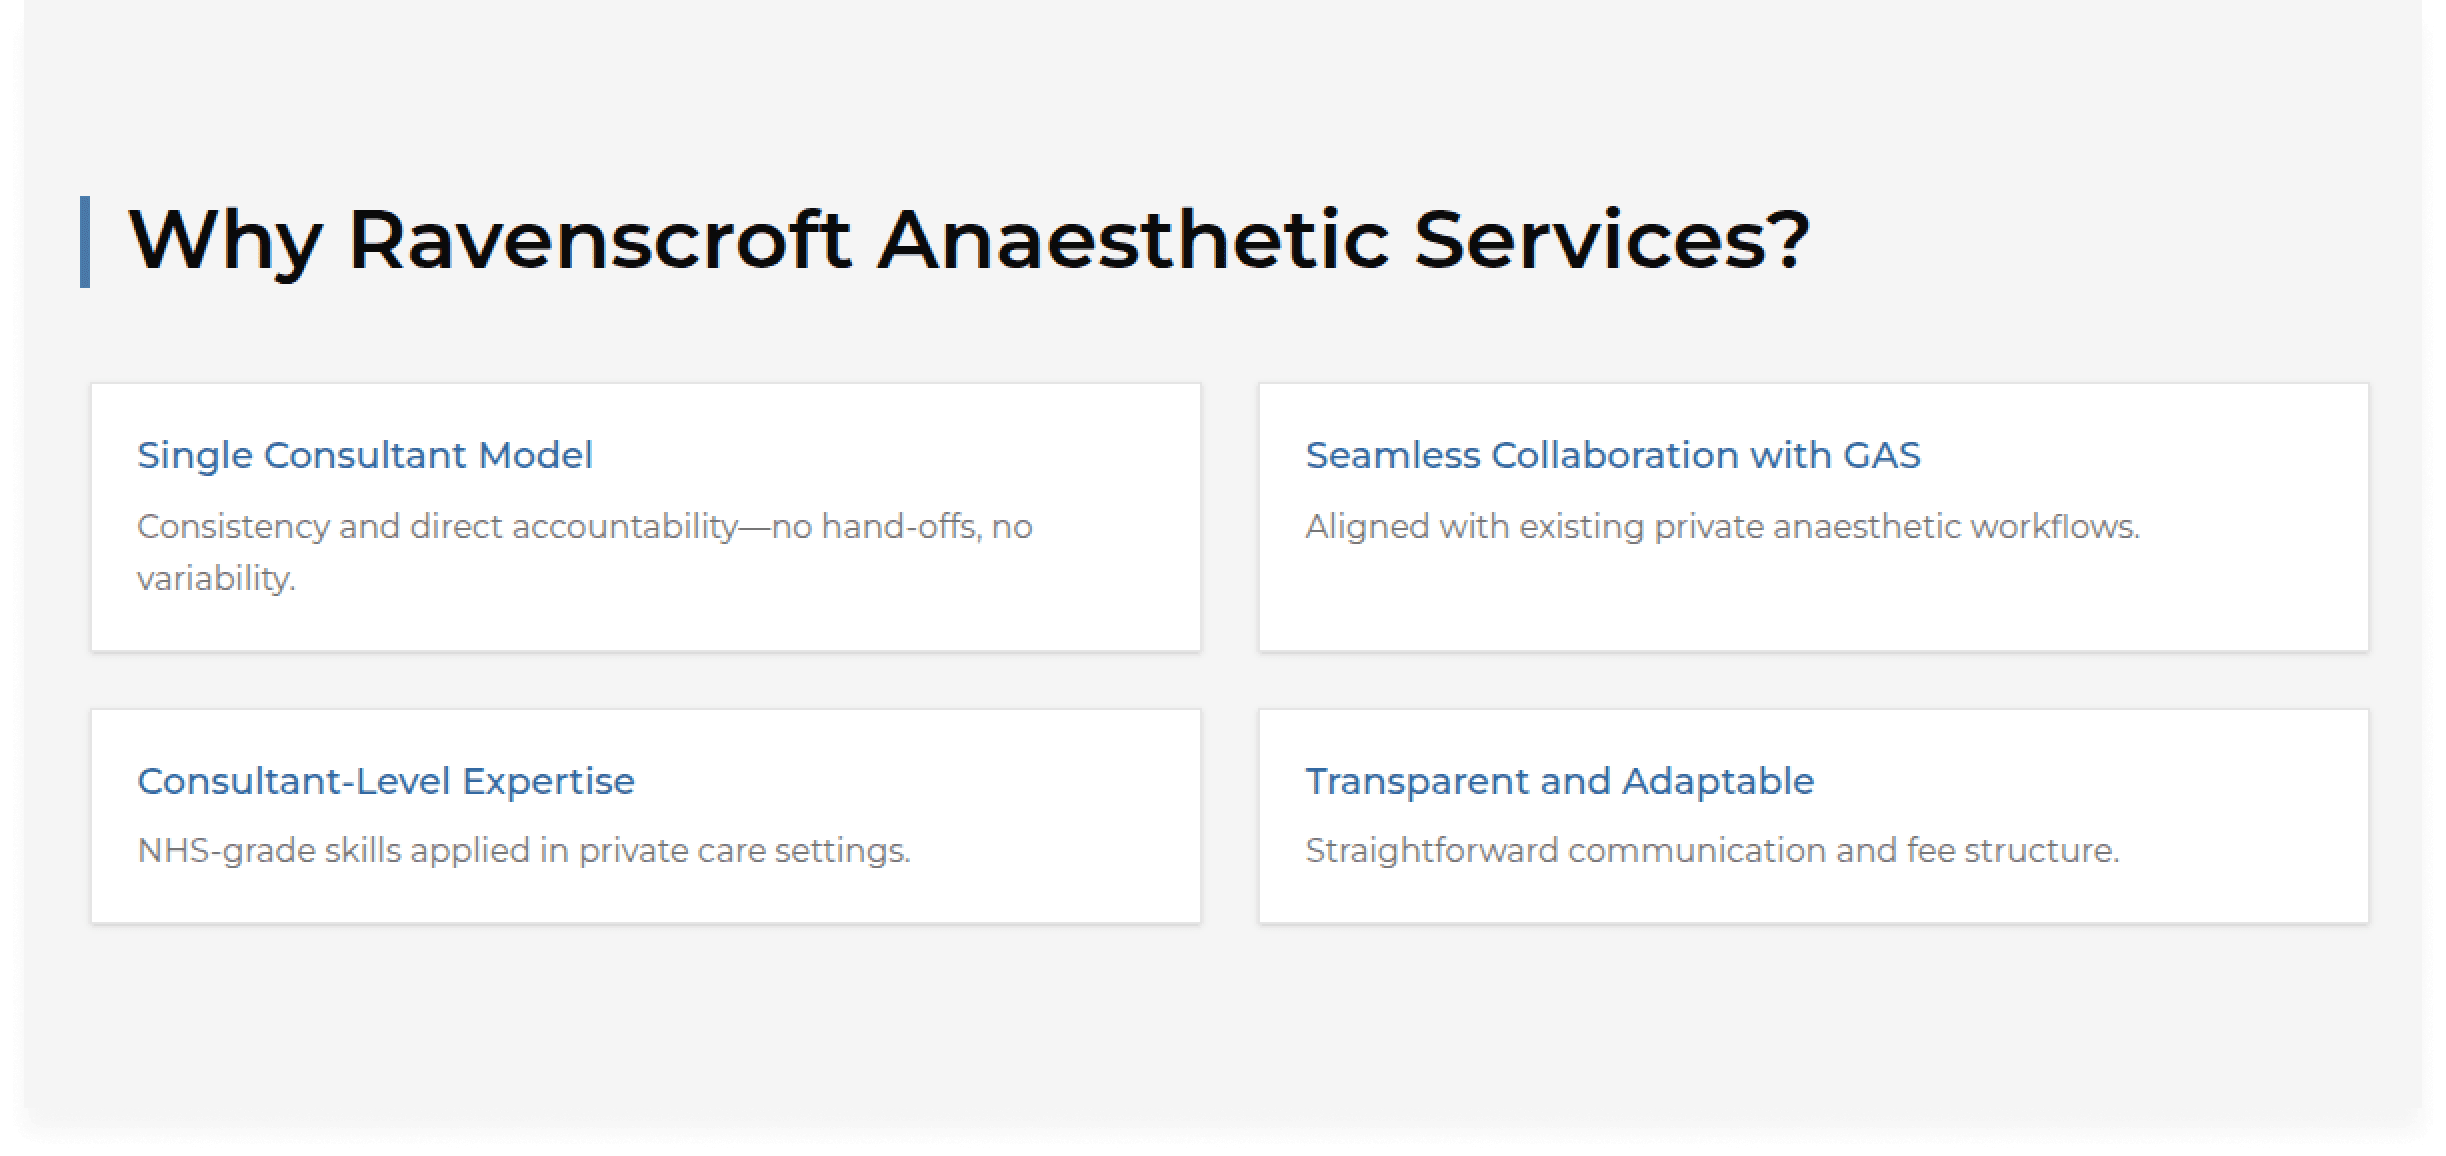Select the Seamless Collaboration with GAS title
This screenshot has width=2446, height=1156.
(x=1612, y=456)
